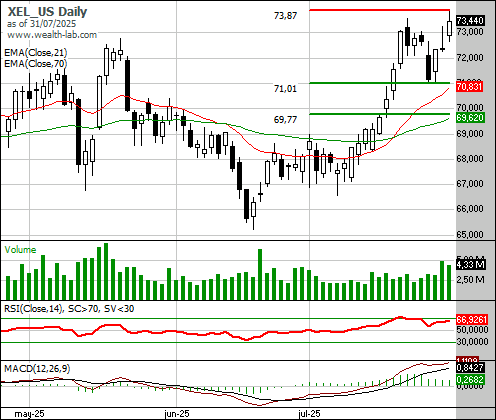
Task: Click the 72,000 price axis label
Action: pos(470,58)
